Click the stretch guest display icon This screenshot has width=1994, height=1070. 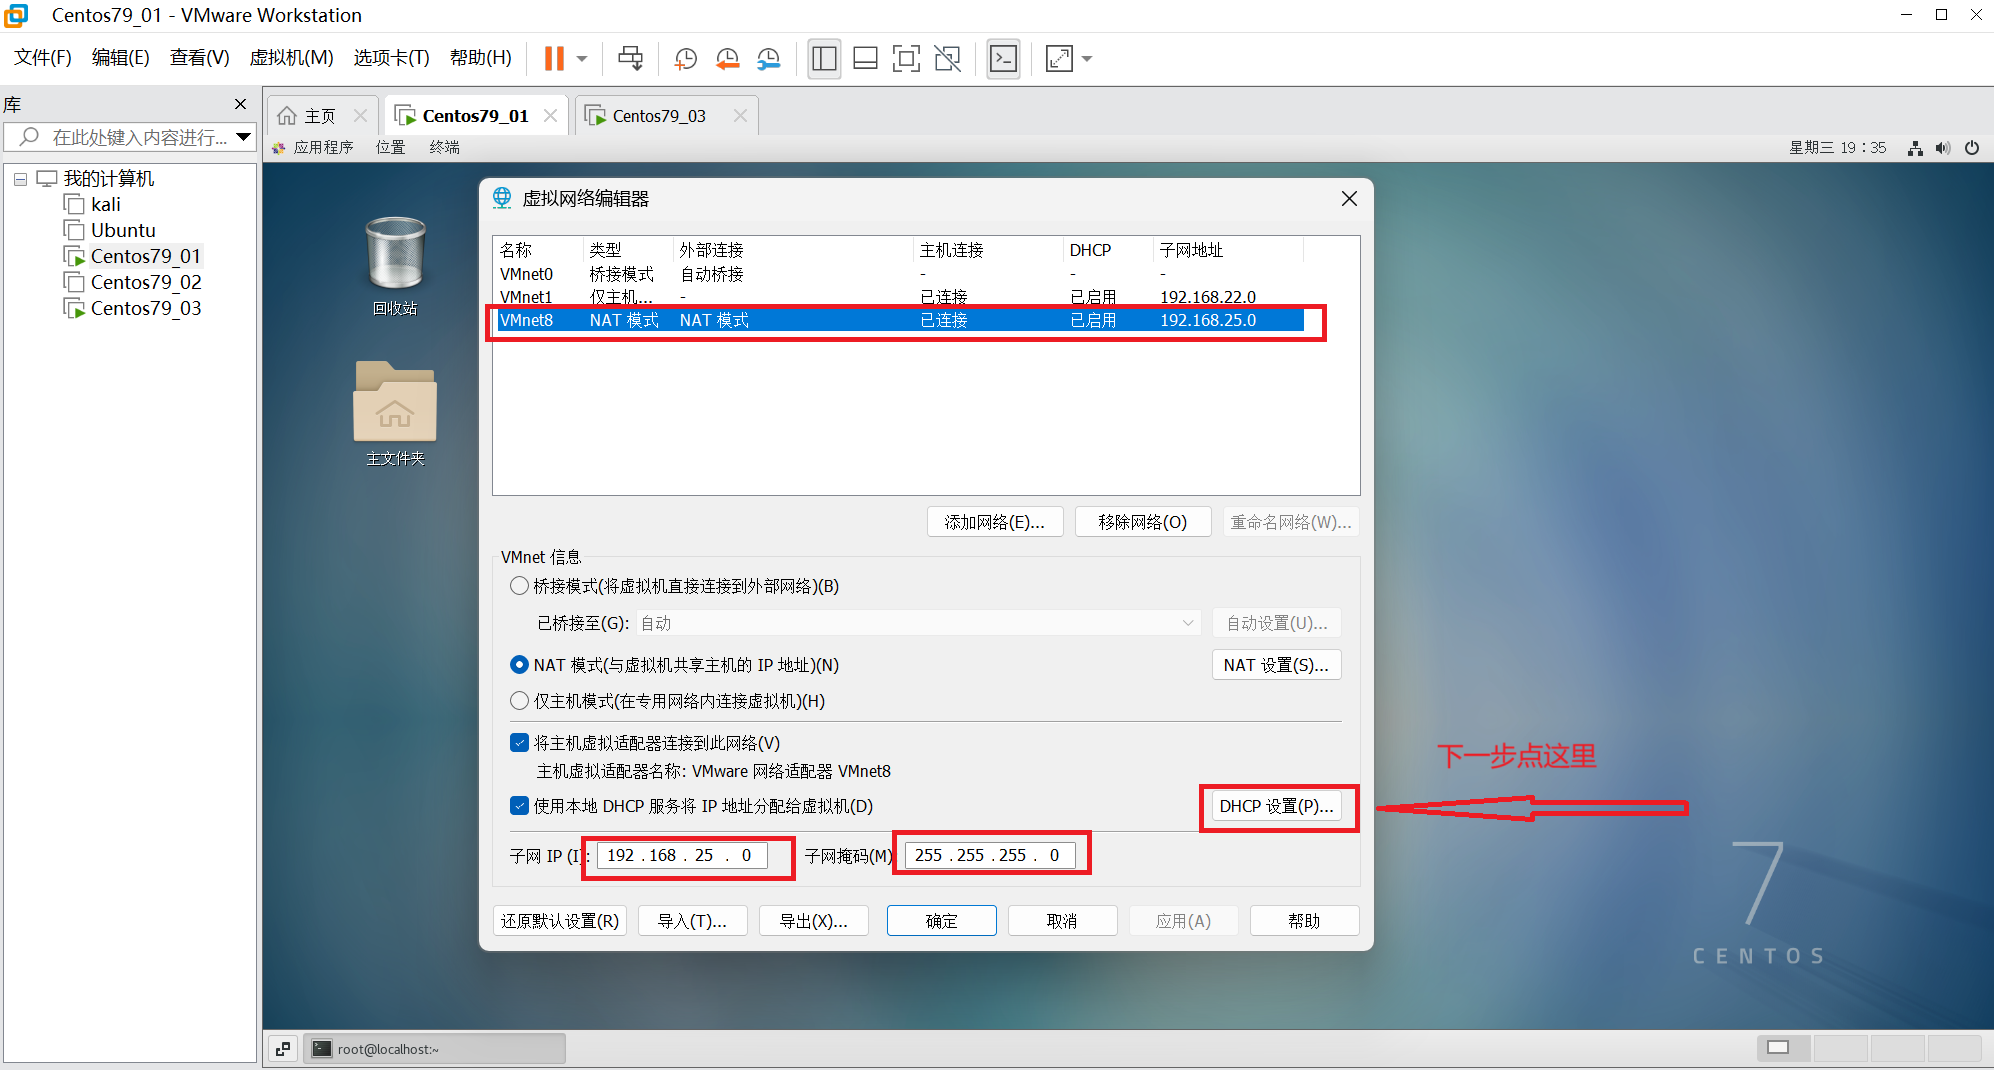[1059, 59]
